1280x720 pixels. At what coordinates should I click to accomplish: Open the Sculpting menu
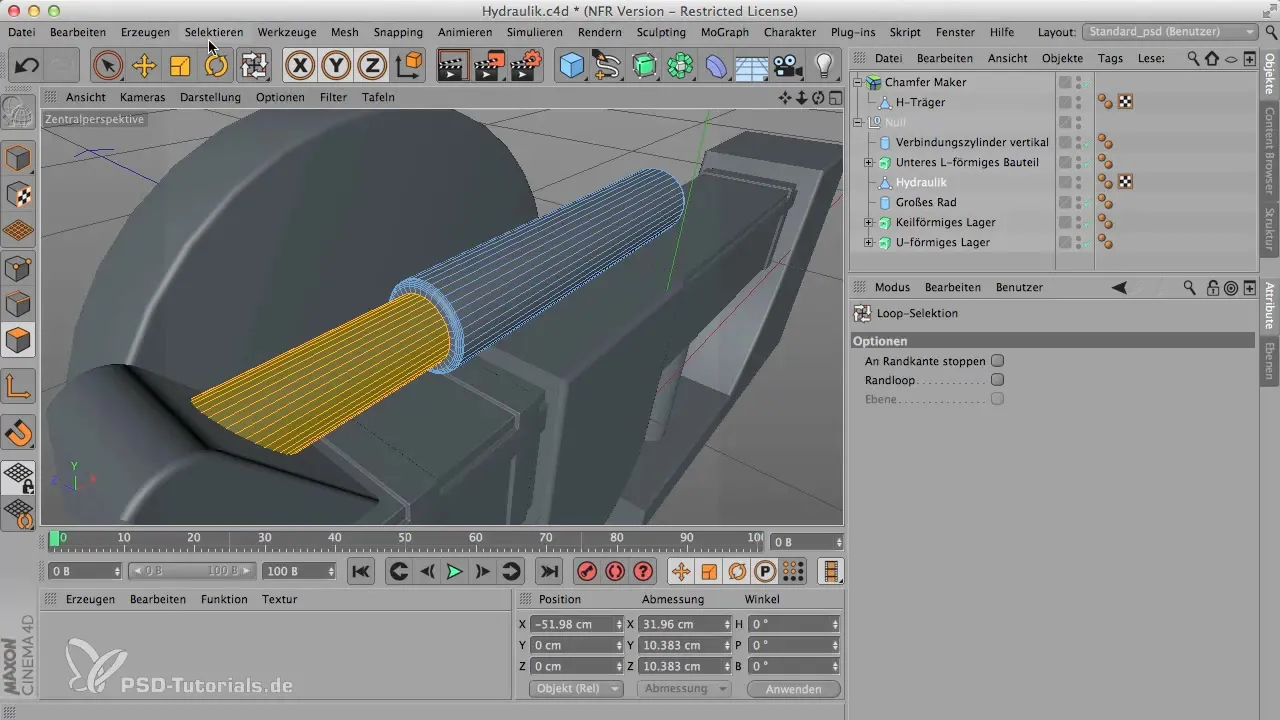tap(661, 32)
